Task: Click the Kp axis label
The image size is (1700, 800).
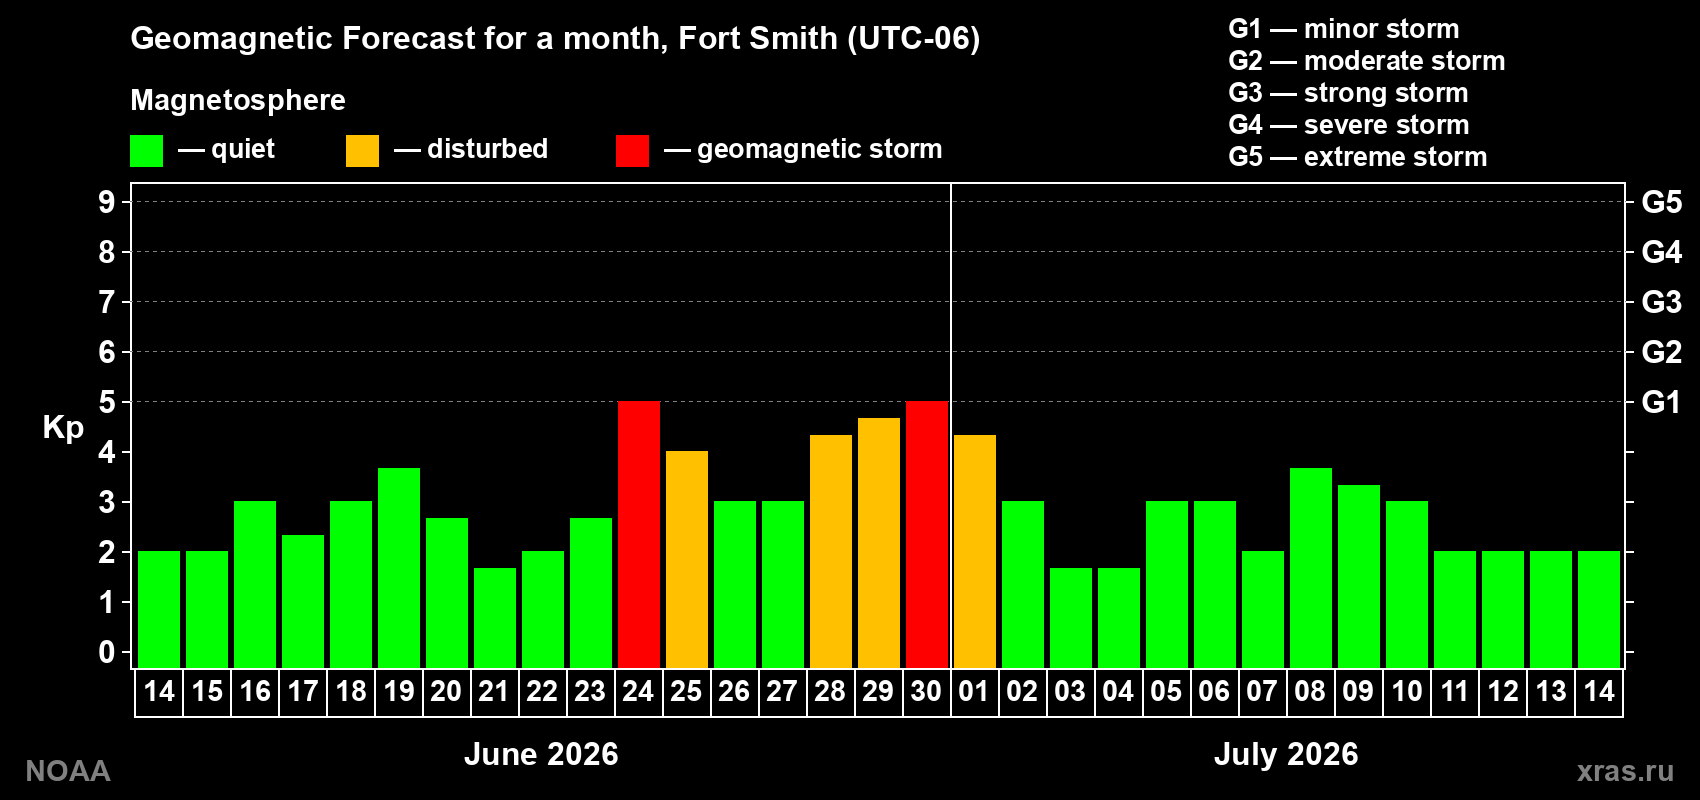Action: pos(63,428)
